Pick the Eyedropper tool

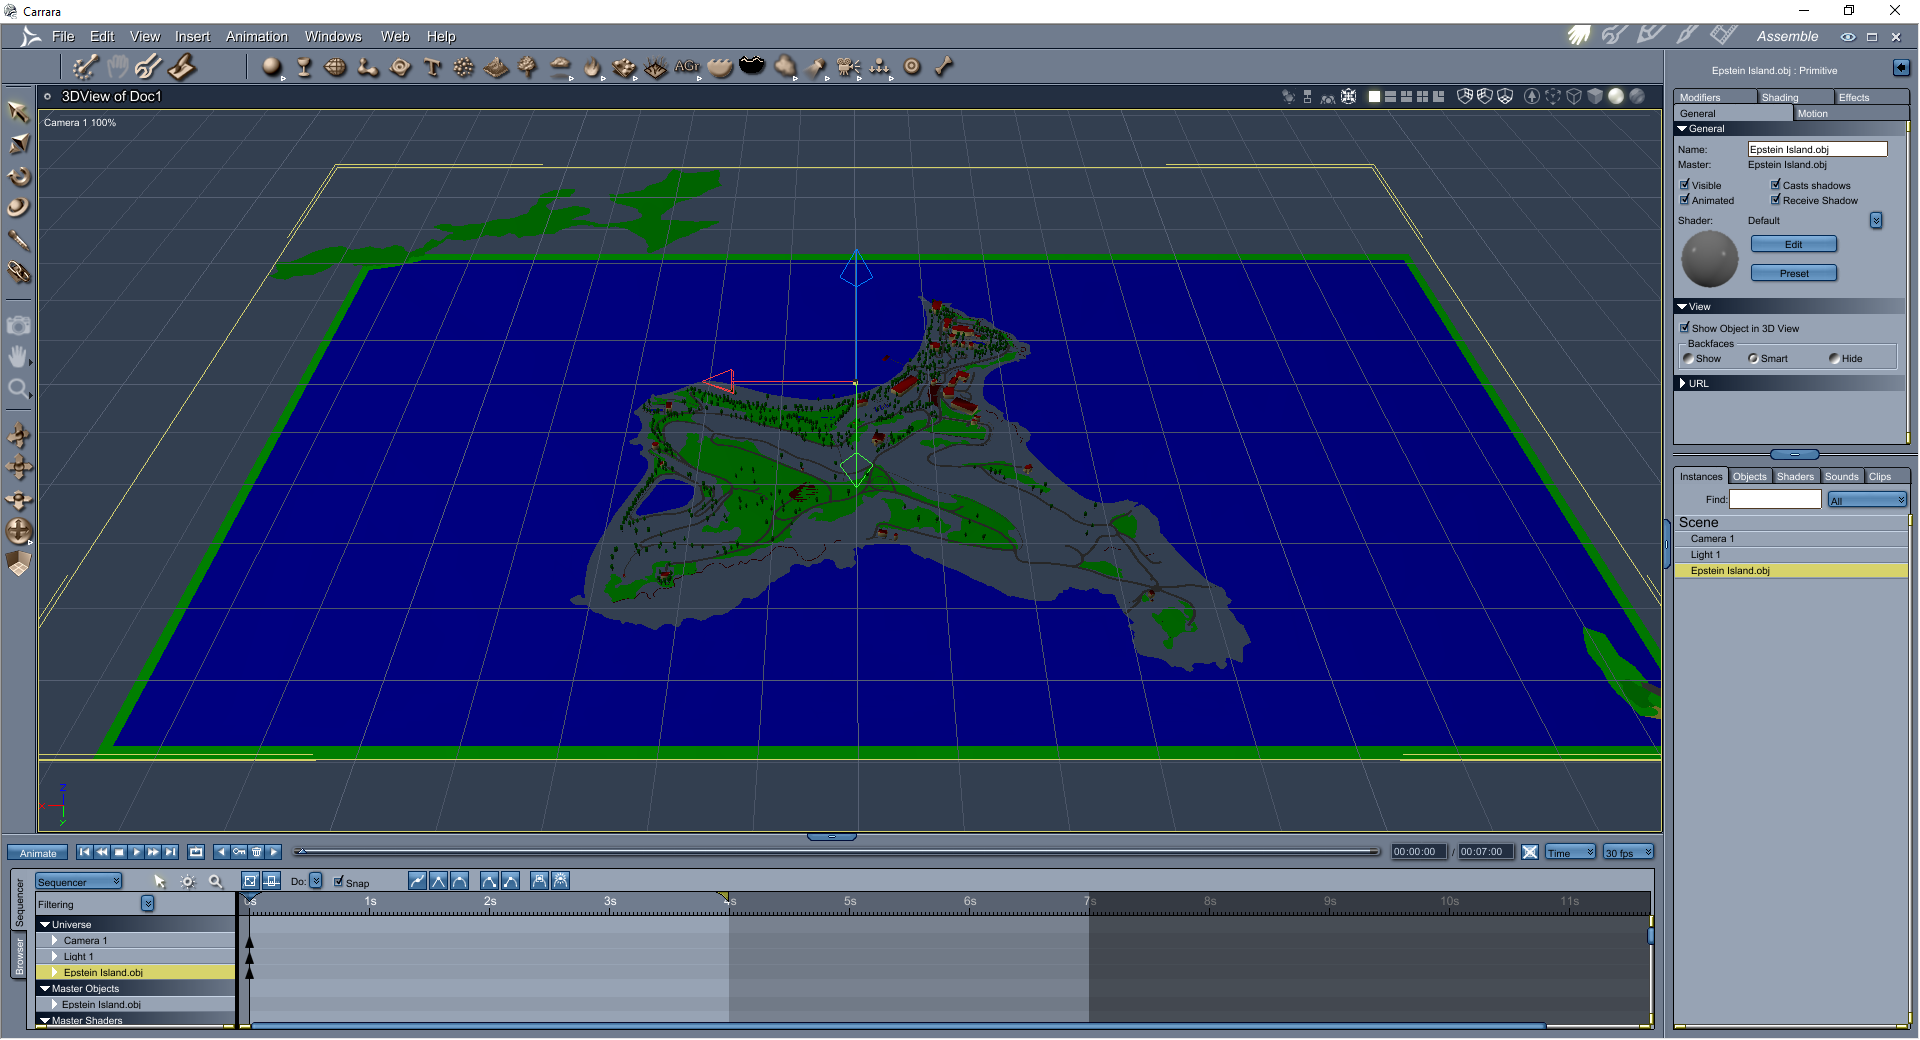point(19,240)
